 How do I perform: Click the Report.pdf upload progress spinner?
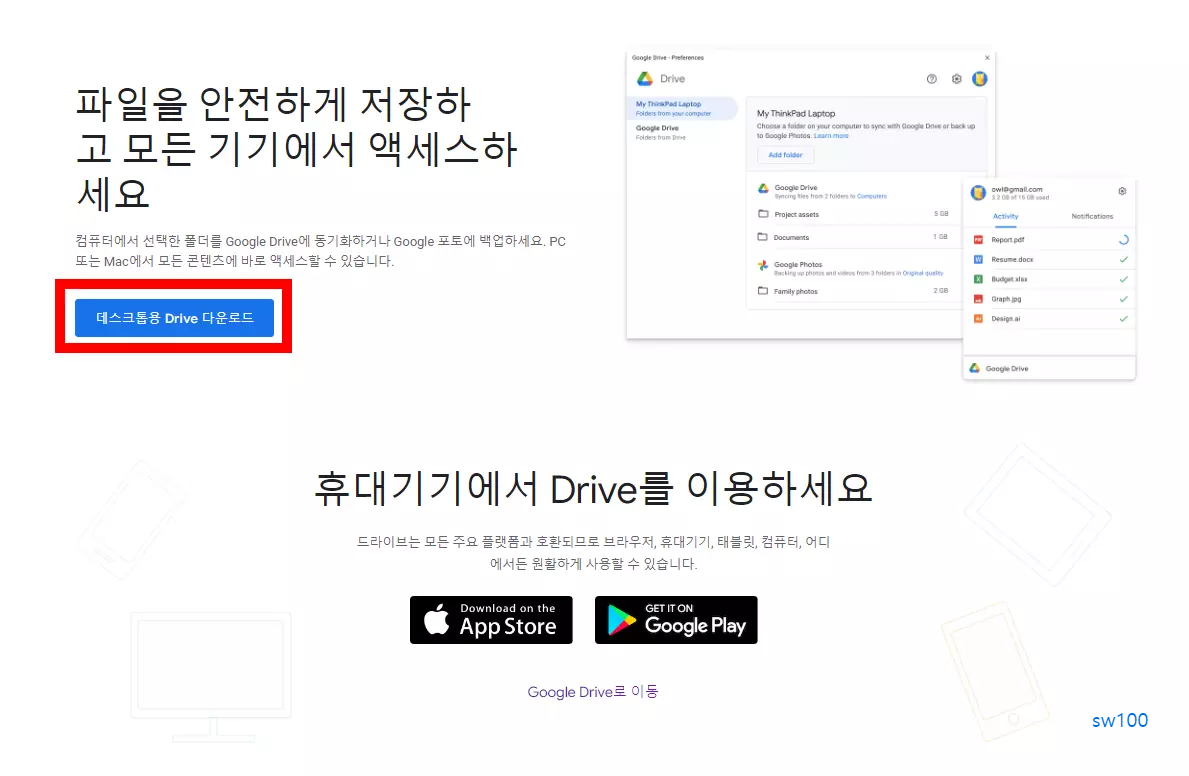click(1123, 241)
